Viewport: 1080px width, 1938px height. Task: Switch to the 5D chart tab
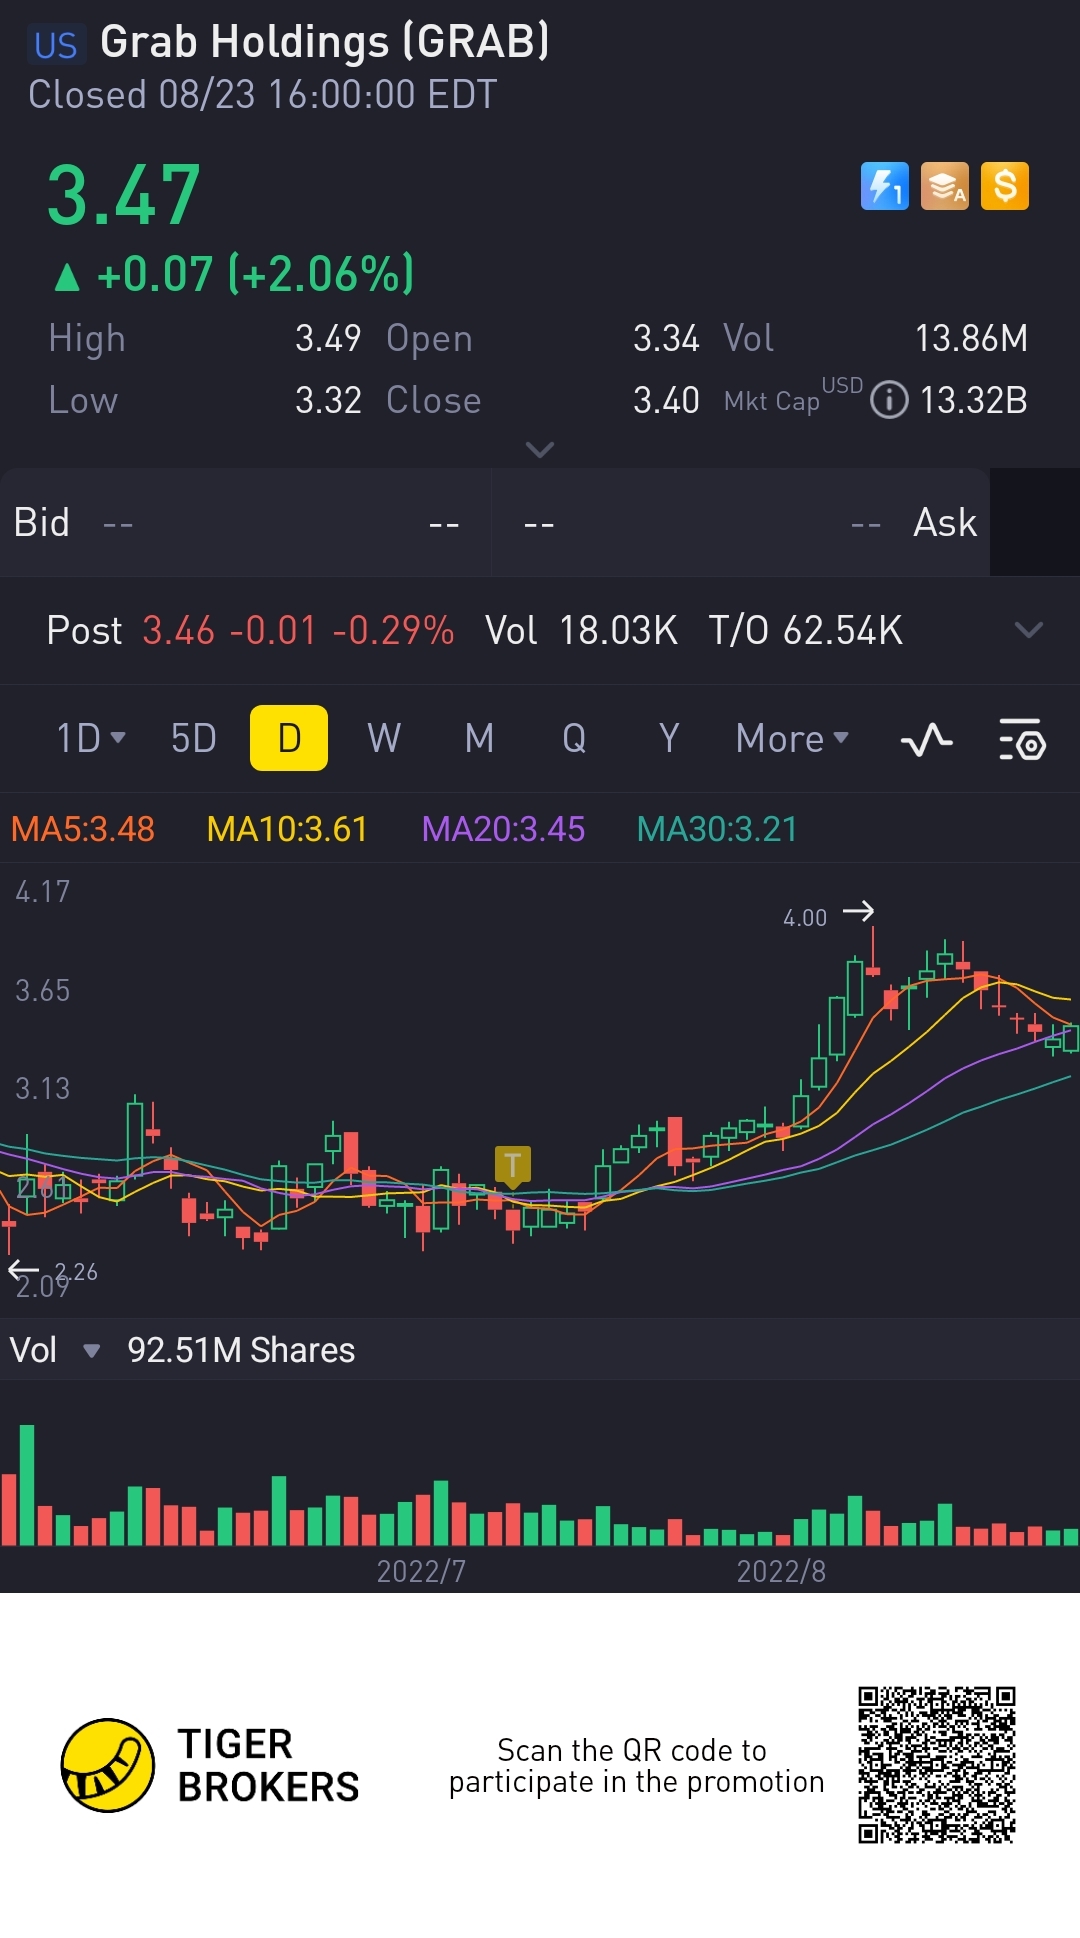click(x=194, y=739)
